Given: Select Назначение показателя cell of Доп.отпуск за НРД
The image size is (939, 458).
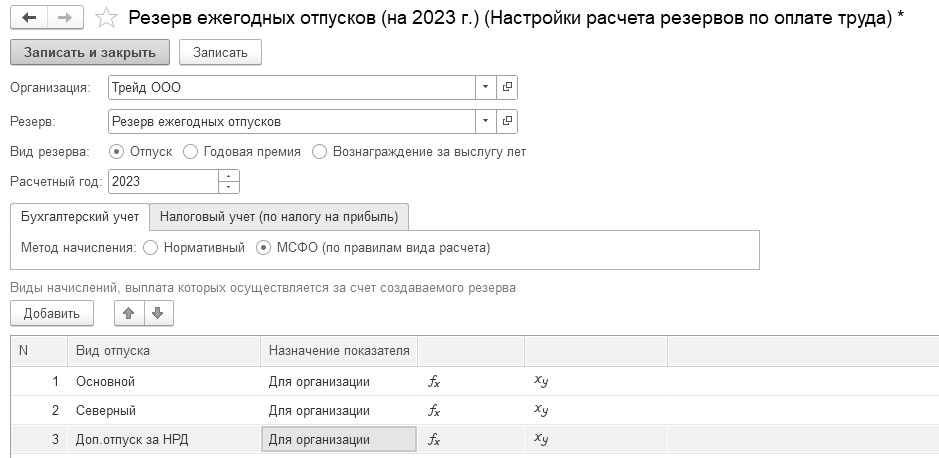Looking at the screenshot, I should (x=339, y=439).
